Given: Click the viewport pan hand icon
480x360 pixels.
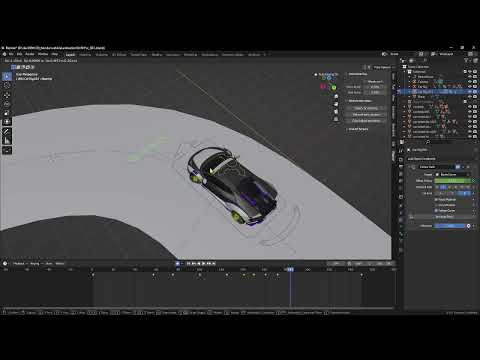Looking at the screenshot, I should click(336, 104).
